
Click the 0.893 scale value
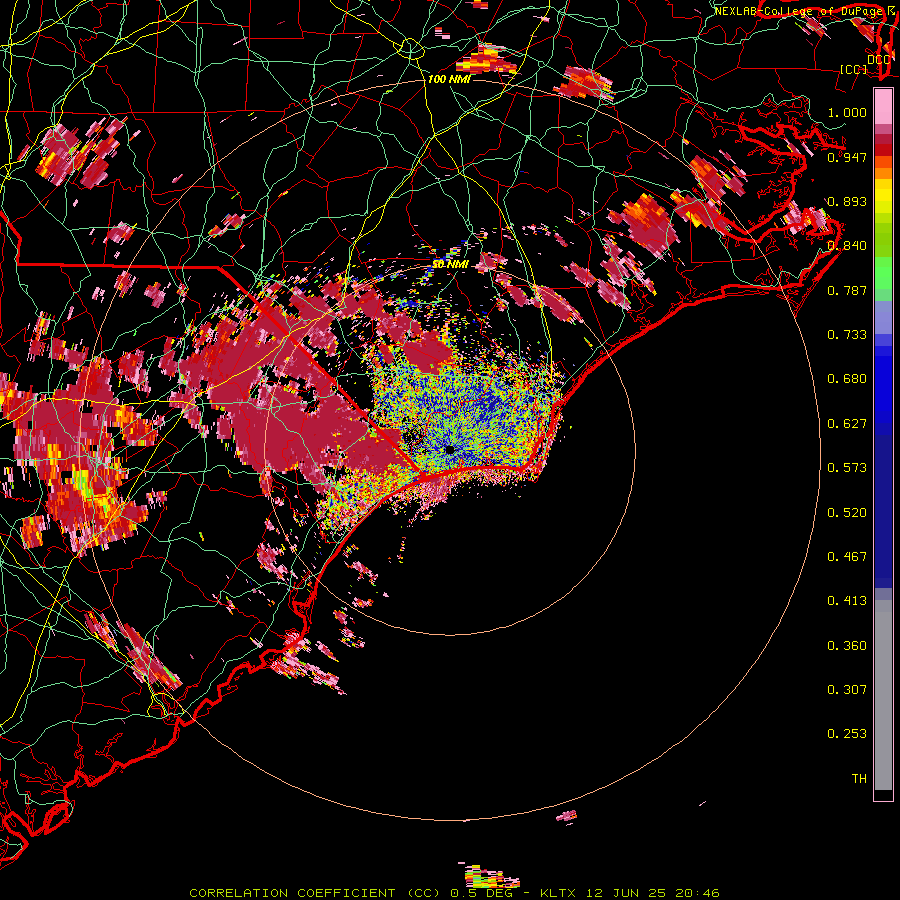pos(847,201)
